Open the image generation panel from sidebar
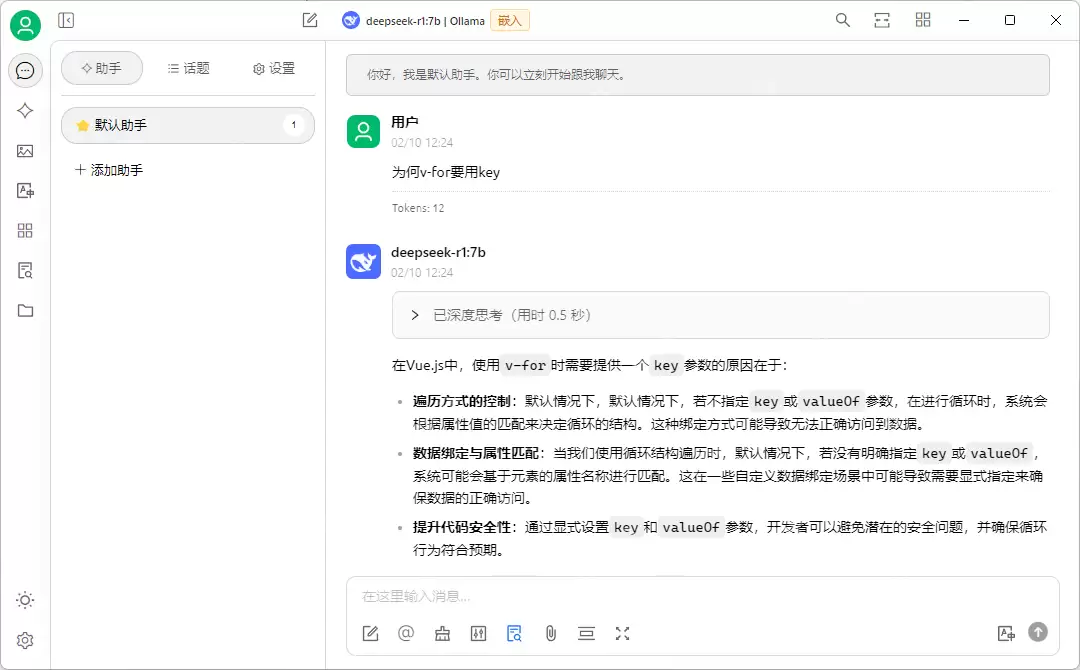1080x670 pixels. coord(25,151)
